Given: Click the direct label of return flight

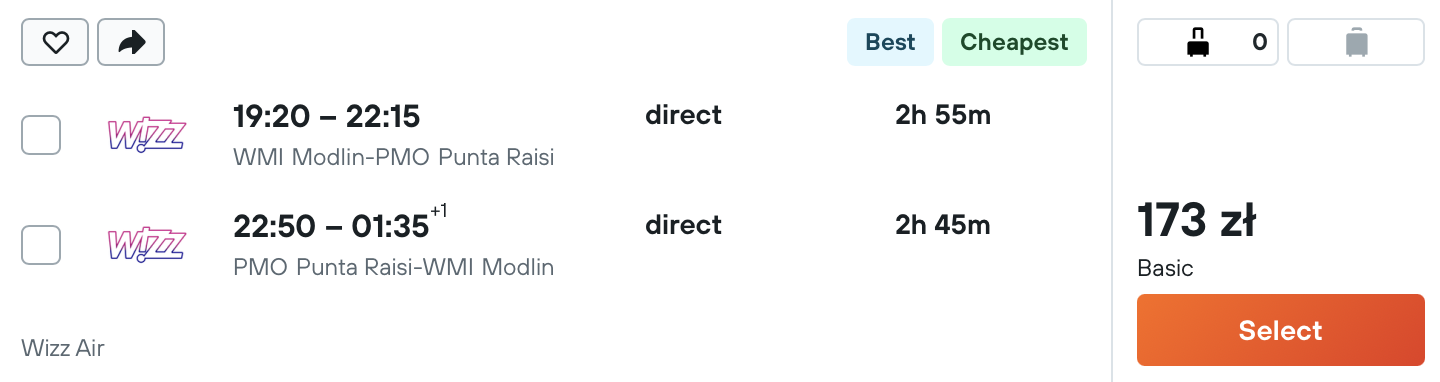Looking at the screenshot, I should pos(684,225).
